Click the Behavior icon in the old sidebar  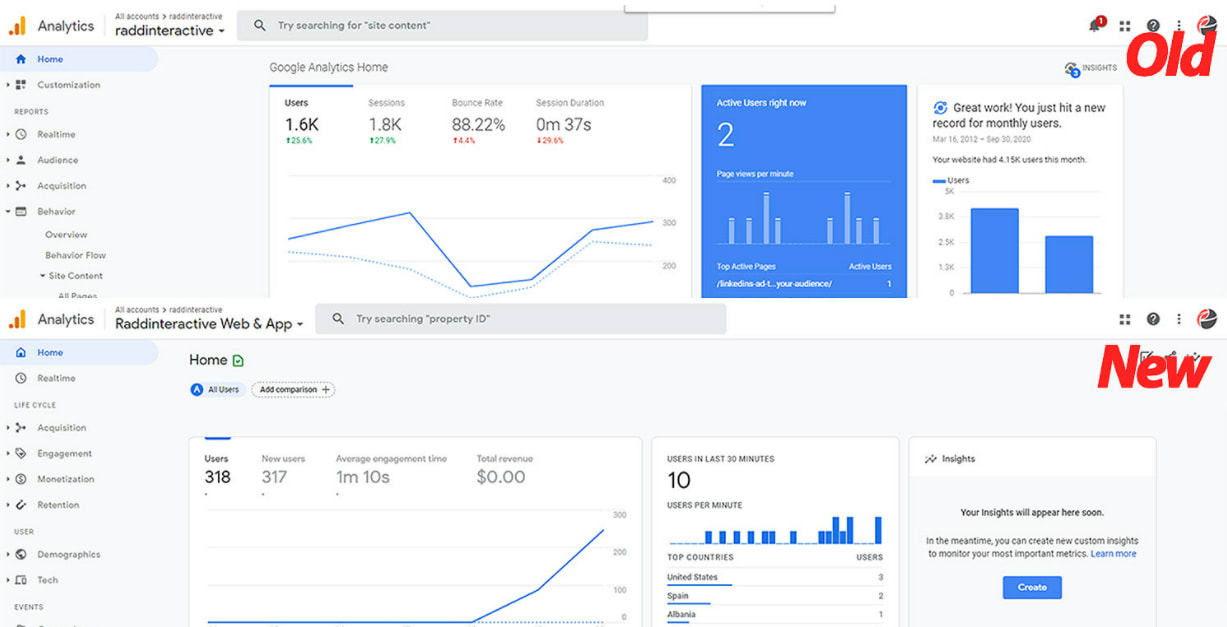[x=21, y=212]
